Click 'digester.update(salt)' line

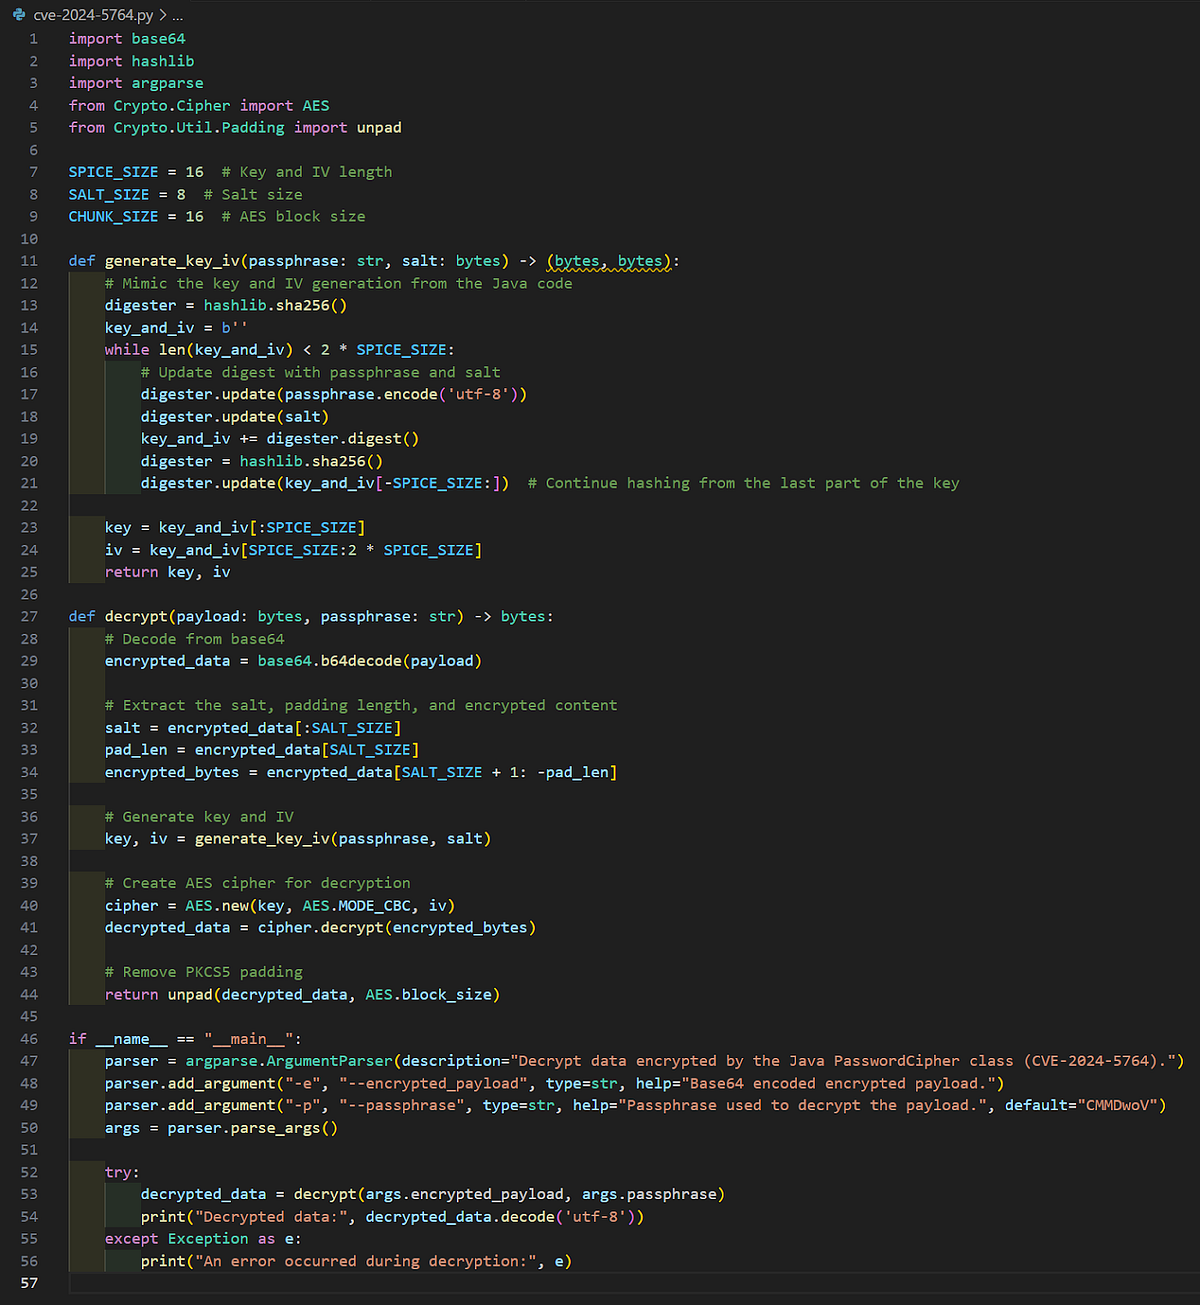coord(235,416)
